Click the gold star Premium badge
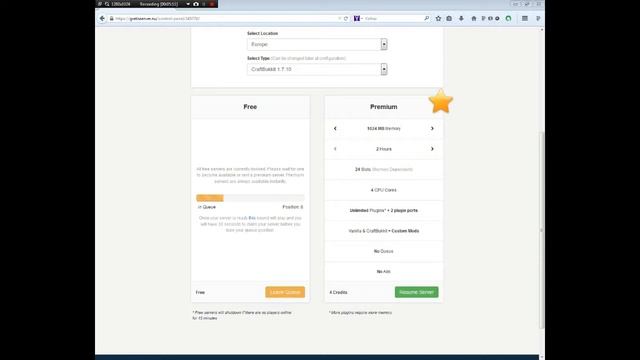The image size is (640, 360). pyautogui.click(x=441, y=101)
